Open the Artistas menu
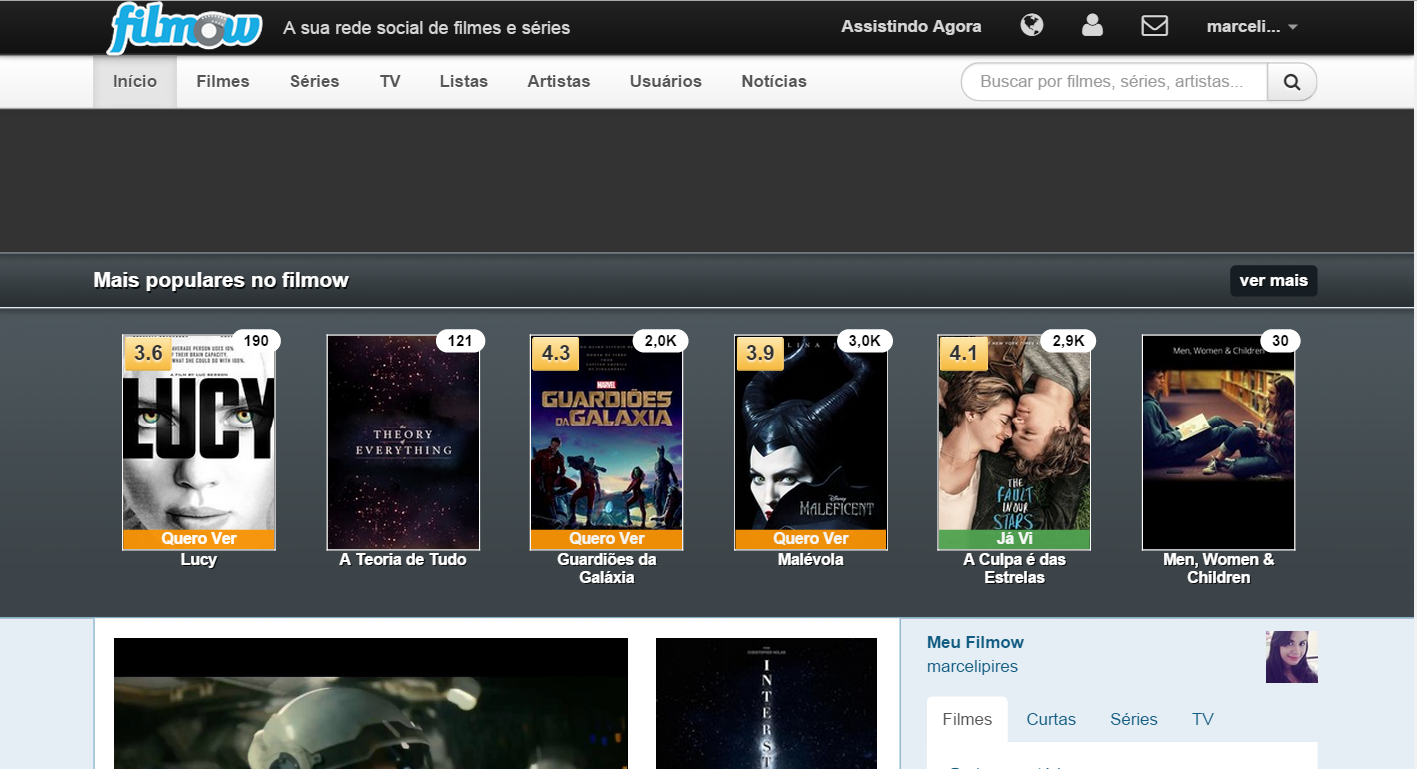1417x769 pixels. 559,81
